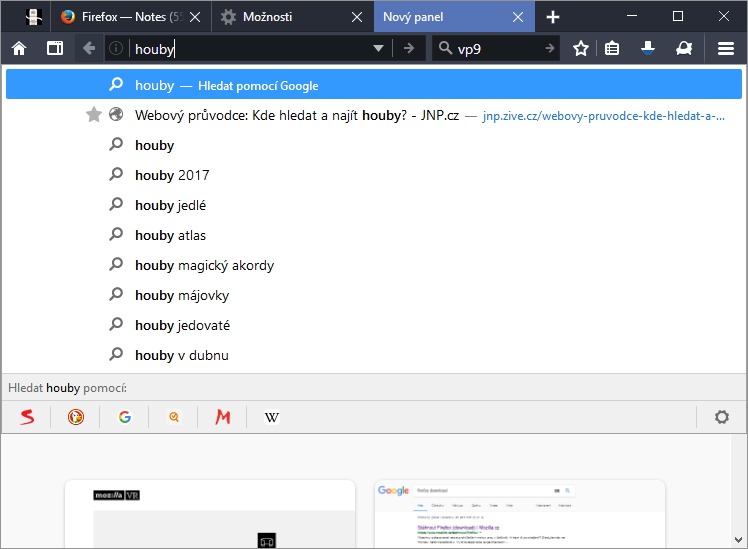Choose 'houby atlas' suggestion
The image size is (748, 549).
(374, 235)
